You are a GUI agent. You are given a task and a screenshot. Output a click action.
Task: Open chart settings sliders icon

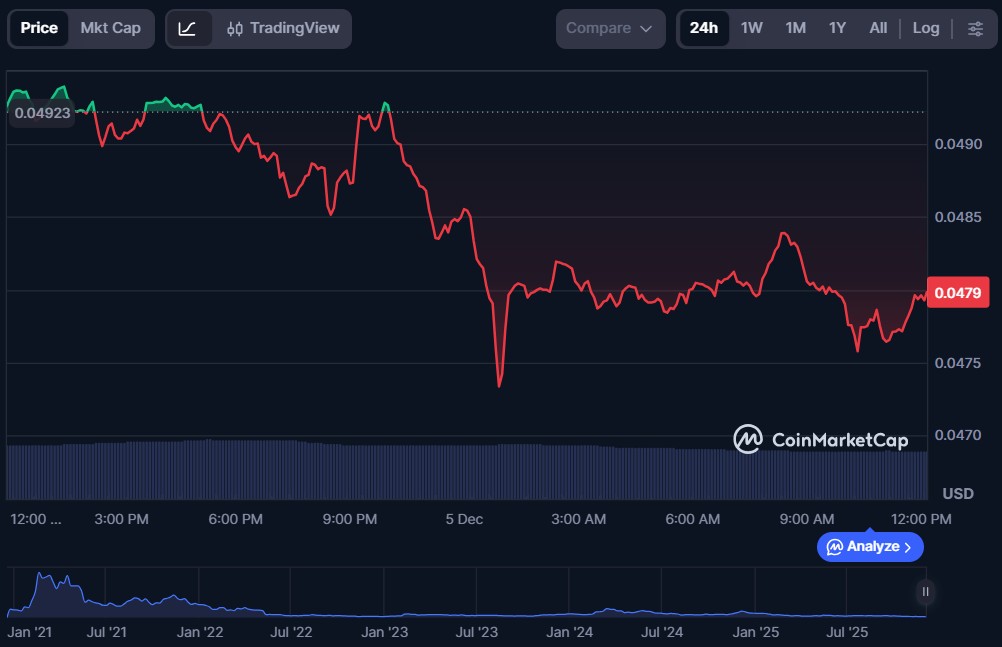coord(975,28)
